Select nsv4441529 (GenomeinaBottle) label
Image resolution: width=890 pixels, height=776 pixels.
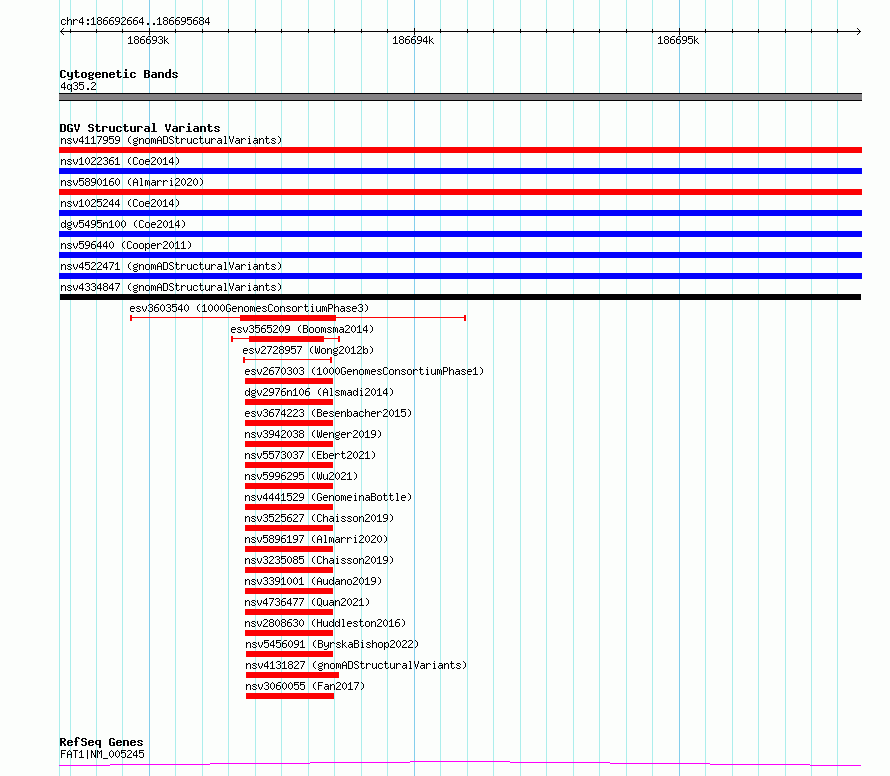(328, 497)
